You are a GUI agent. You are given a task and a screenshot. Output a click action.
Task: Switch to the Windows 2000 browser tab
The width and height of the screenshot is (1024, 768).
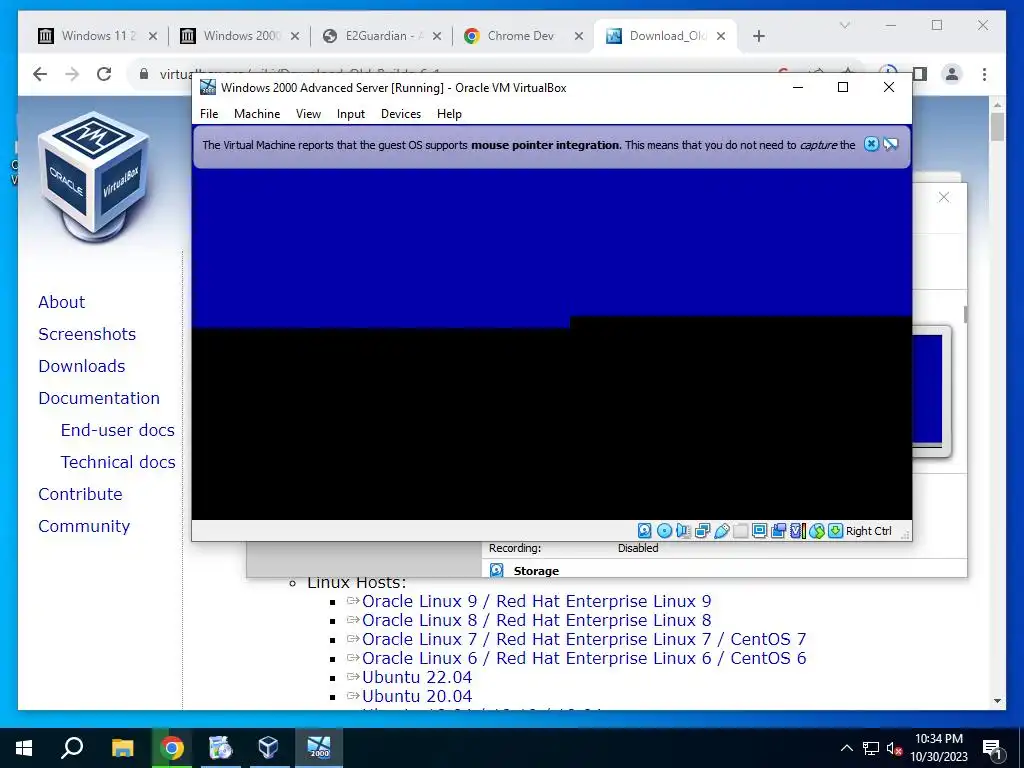(x=240, y=36)
